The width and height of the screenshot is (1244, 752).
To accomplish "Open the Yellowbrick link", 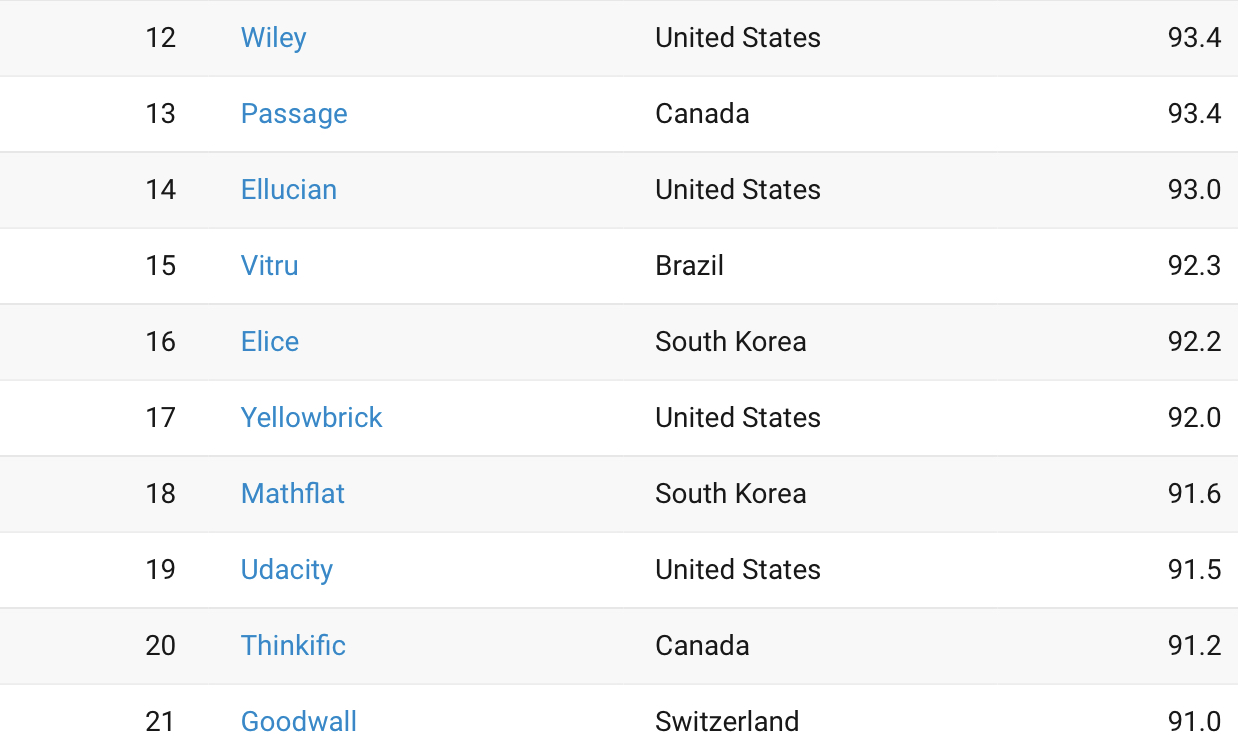I will tap(311, 418).
